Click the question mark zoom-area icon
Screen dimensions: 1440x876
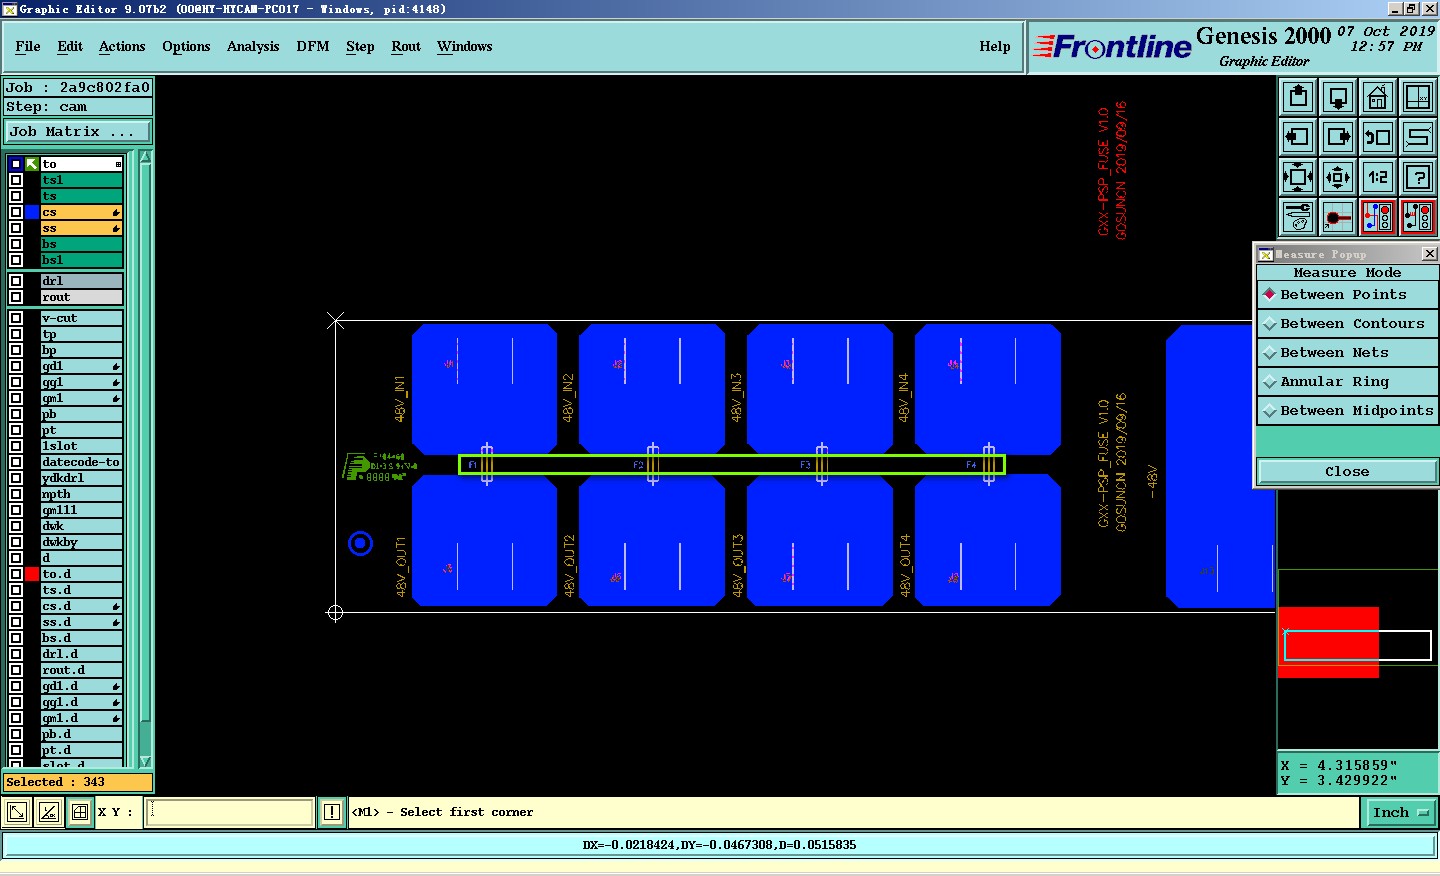point(1418,177)
